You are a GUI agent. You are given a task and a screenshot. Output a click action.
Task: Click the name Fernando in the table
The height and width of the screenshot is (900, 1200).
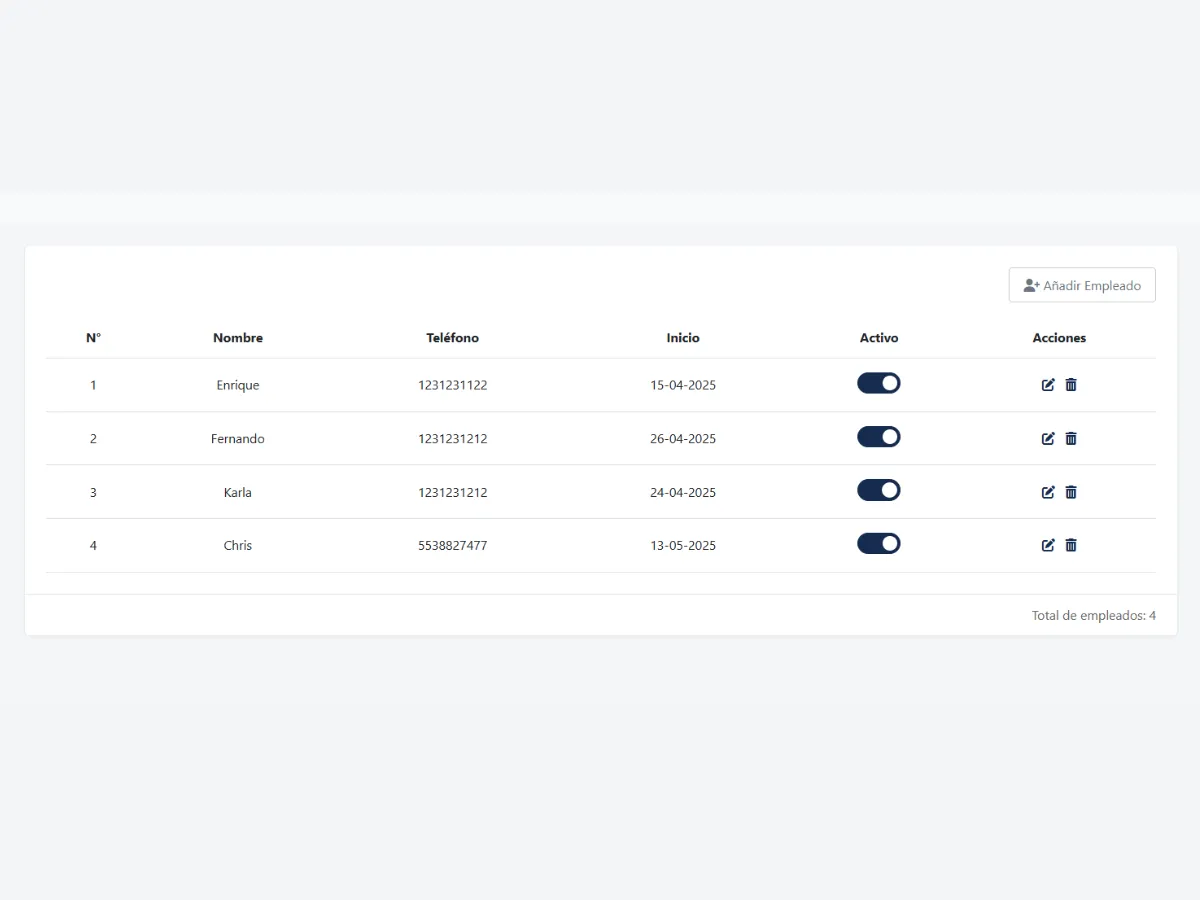238,439
